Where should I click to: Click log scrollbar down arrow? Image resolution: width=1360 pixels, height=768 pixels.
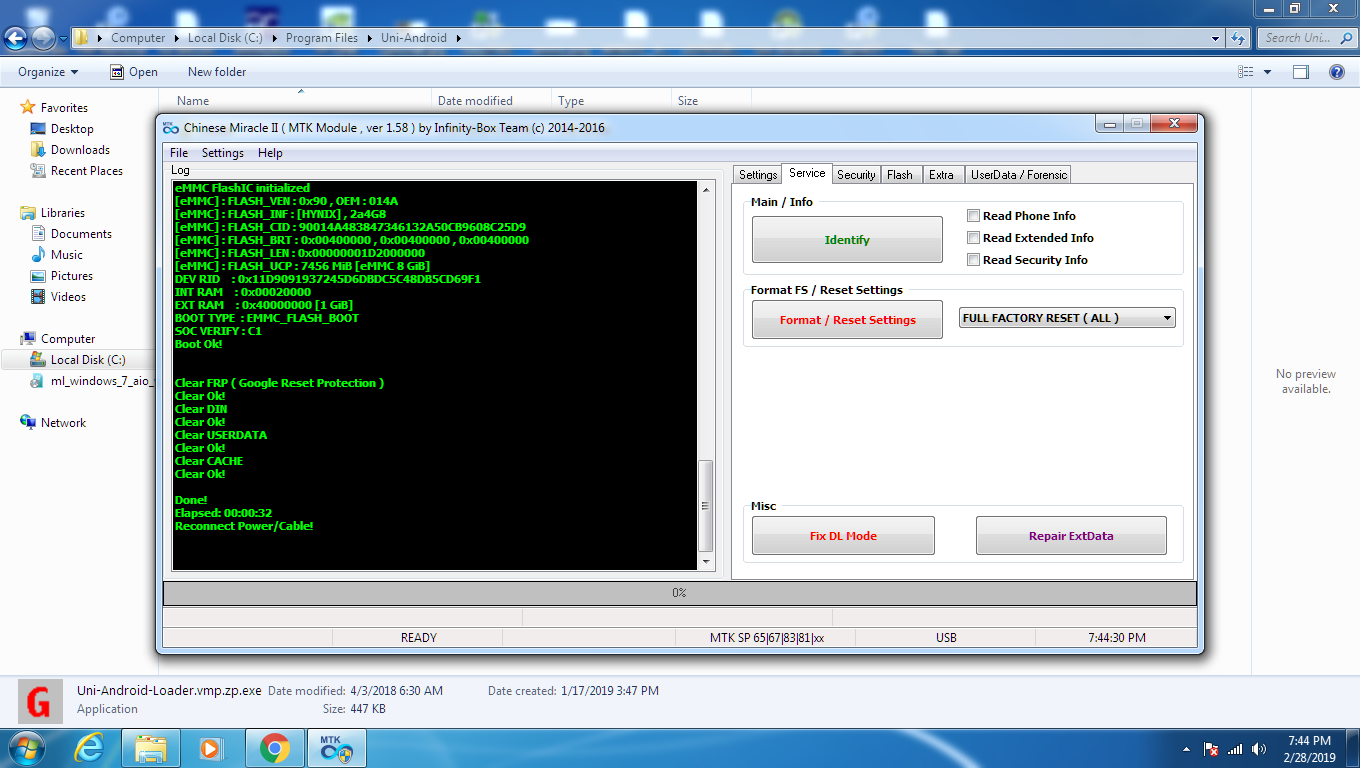tap(706, 562)
